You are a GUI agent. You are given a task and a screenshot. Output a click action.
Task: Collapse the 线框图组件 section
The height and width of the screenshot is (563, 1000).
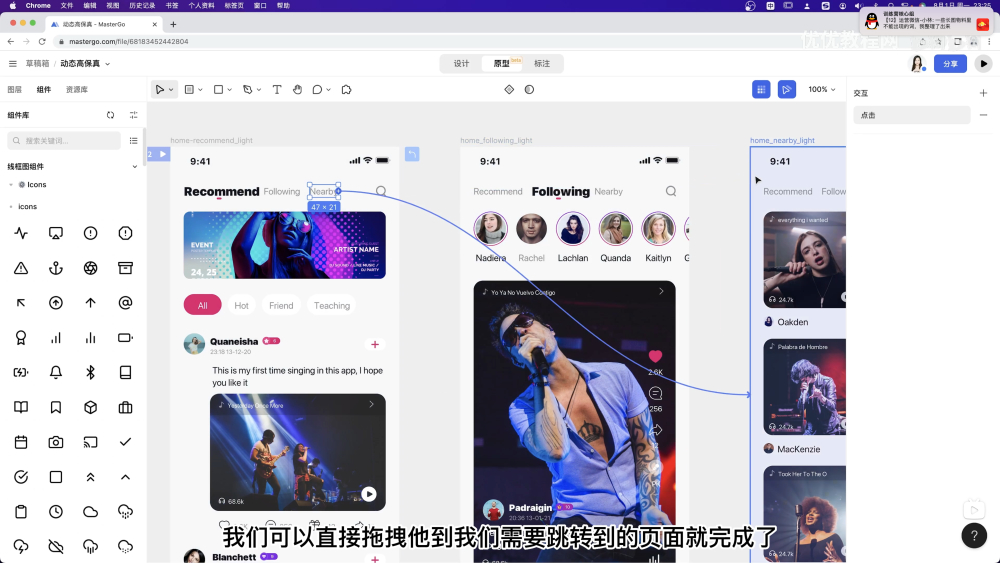[x=135, y=166]
